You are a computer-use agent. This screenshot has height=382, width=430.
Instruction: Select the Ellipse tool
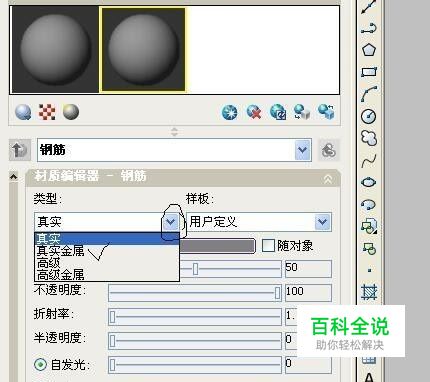point(369,182)
